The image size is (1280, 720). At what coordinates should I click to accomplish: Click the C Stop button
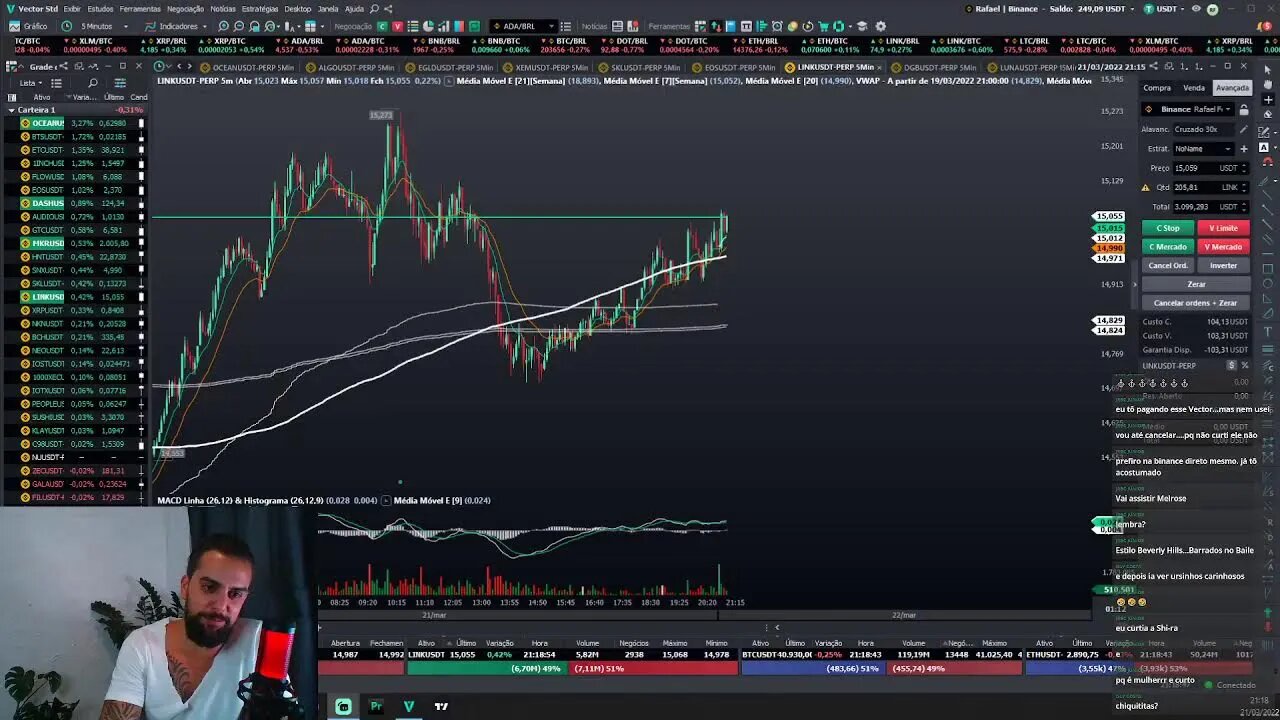[x=1167, y=228]
